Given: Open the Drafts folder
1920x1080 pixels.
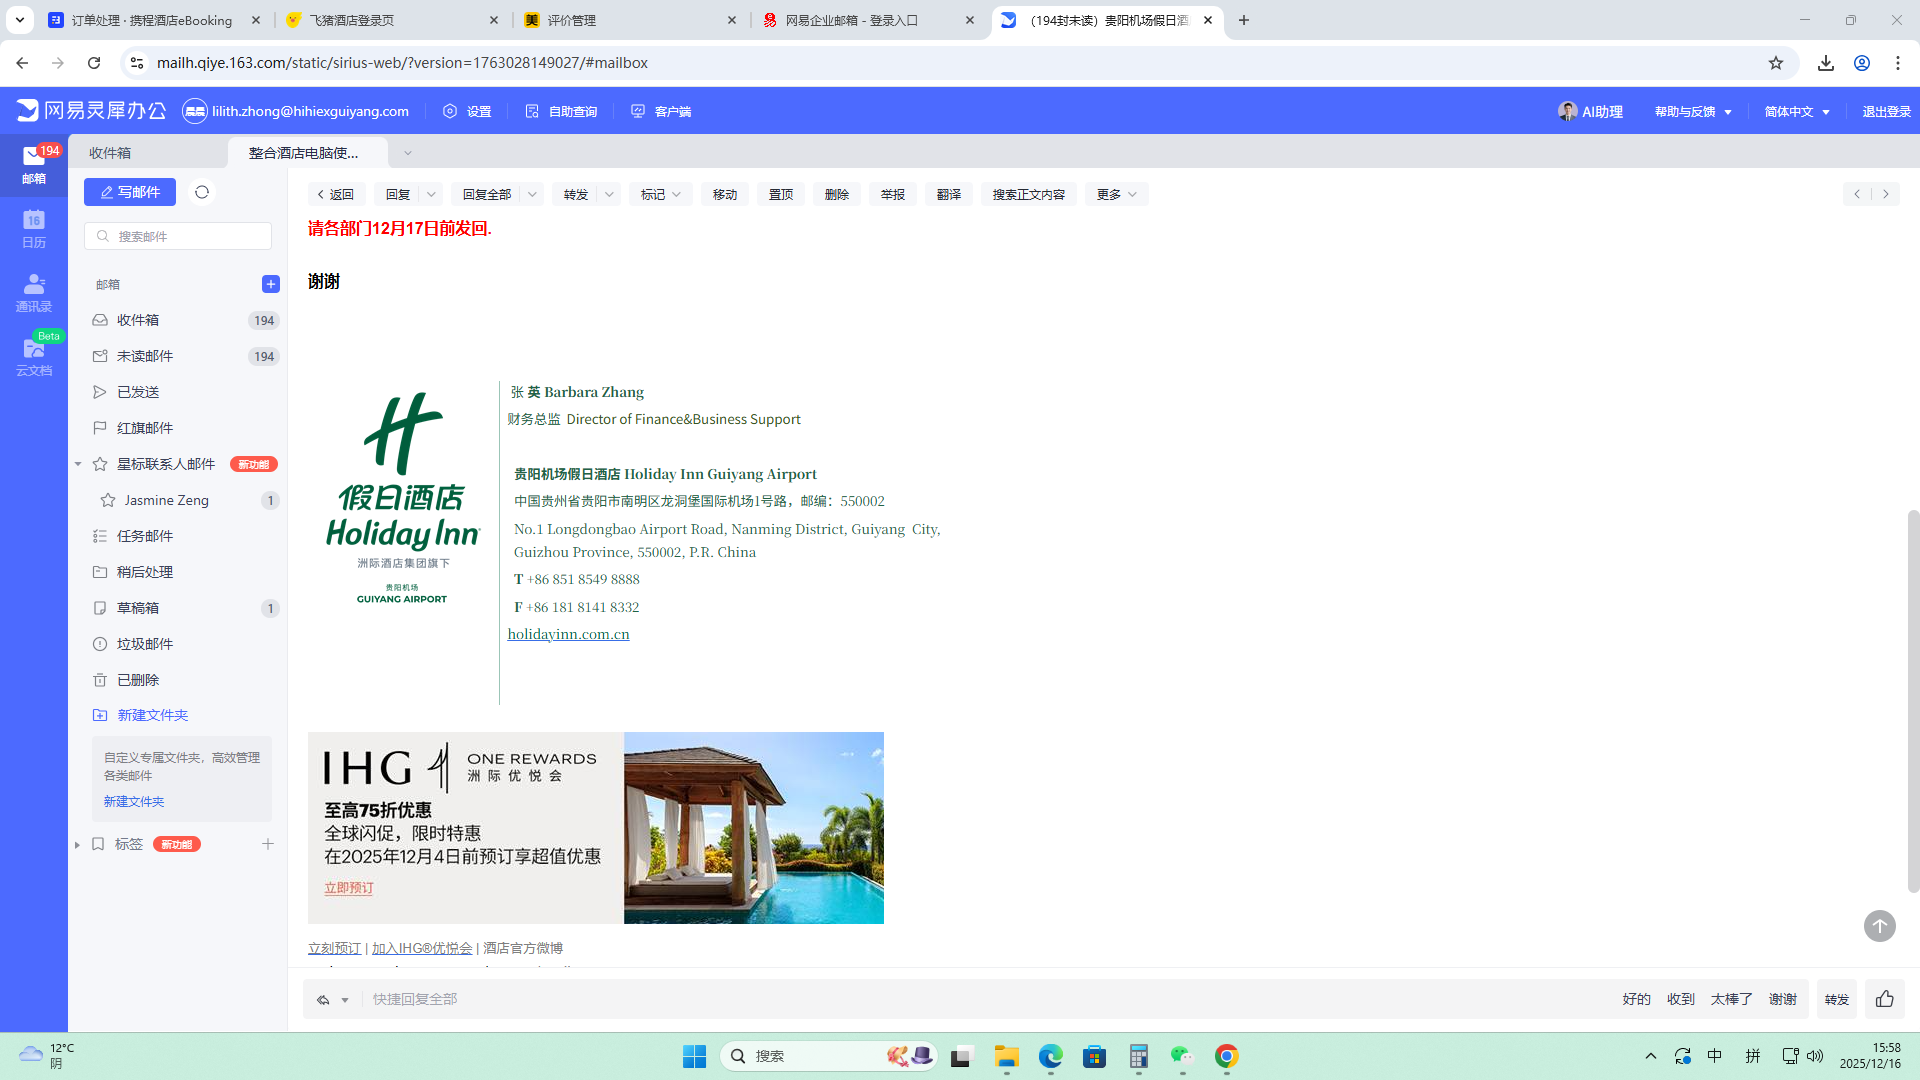Looking at the screenshot, I should coord(138,608).
